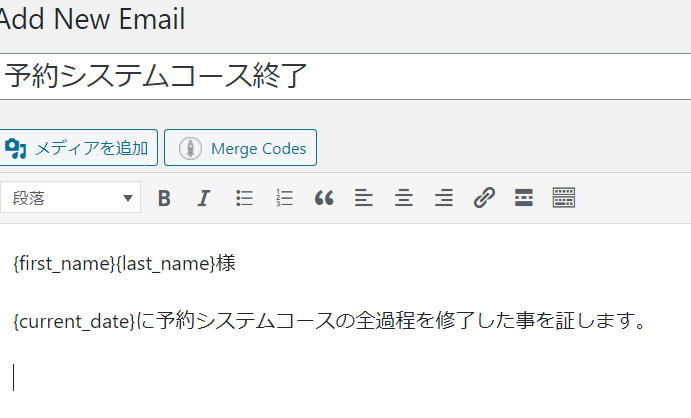This screenshot has height=418, width=691.
Task: Insert Read More tag
Action: tap(524, 198)
